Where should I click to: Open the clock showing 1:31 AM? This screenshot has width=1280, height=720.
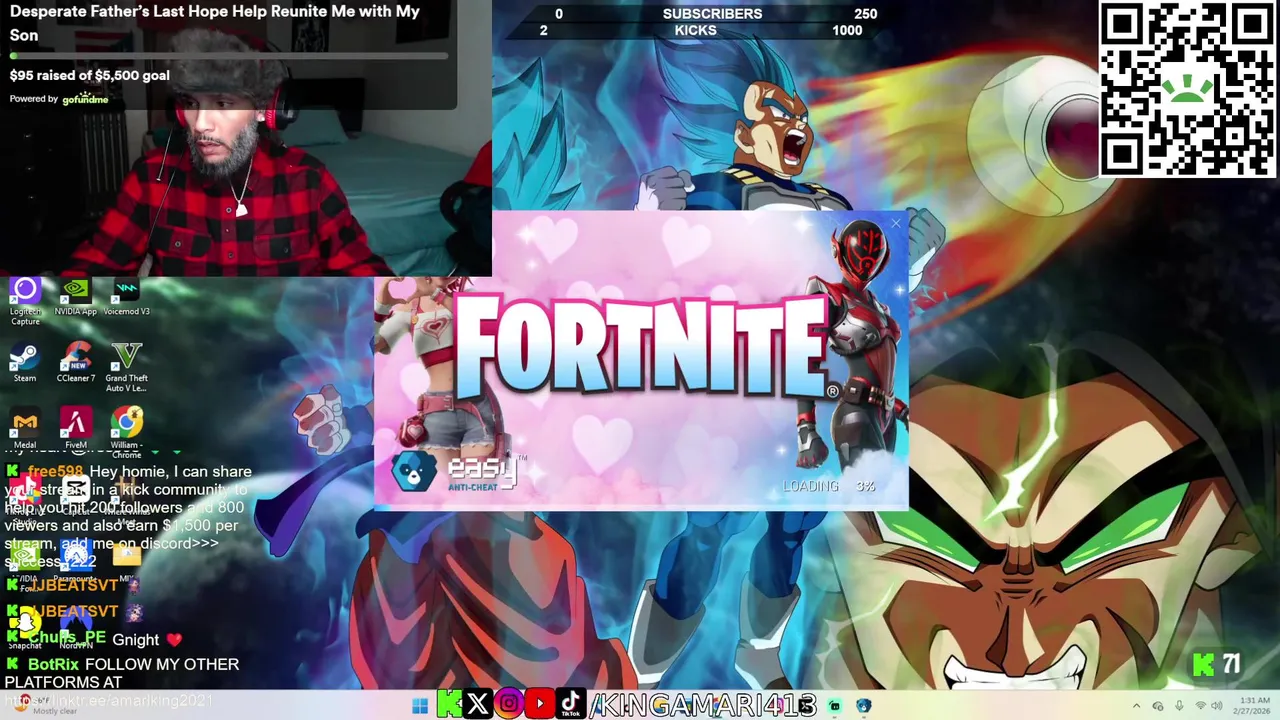click(1254, 706)
